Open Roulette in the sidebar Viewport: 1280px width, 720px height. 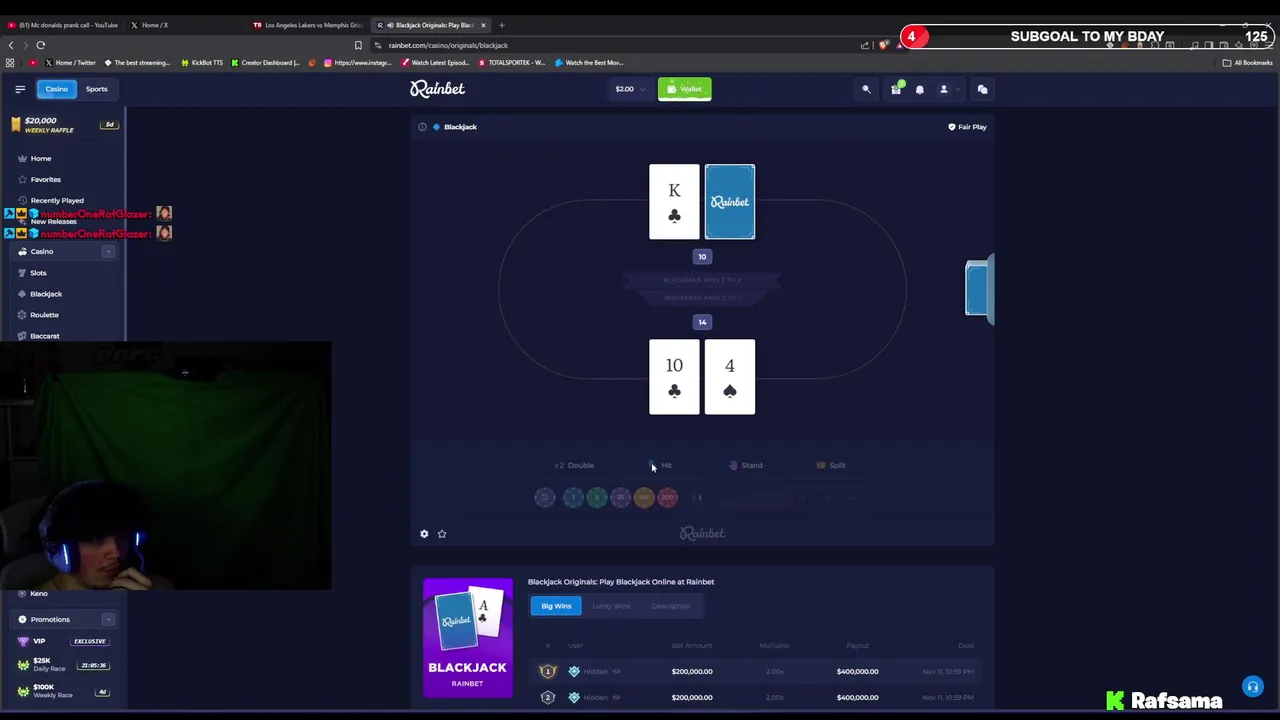pos(44,315)
